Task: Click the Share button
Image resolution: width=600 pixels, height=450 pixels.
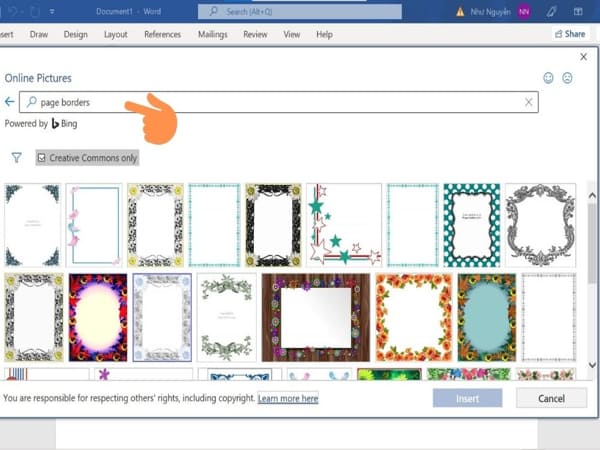Action: click(571, 34)
